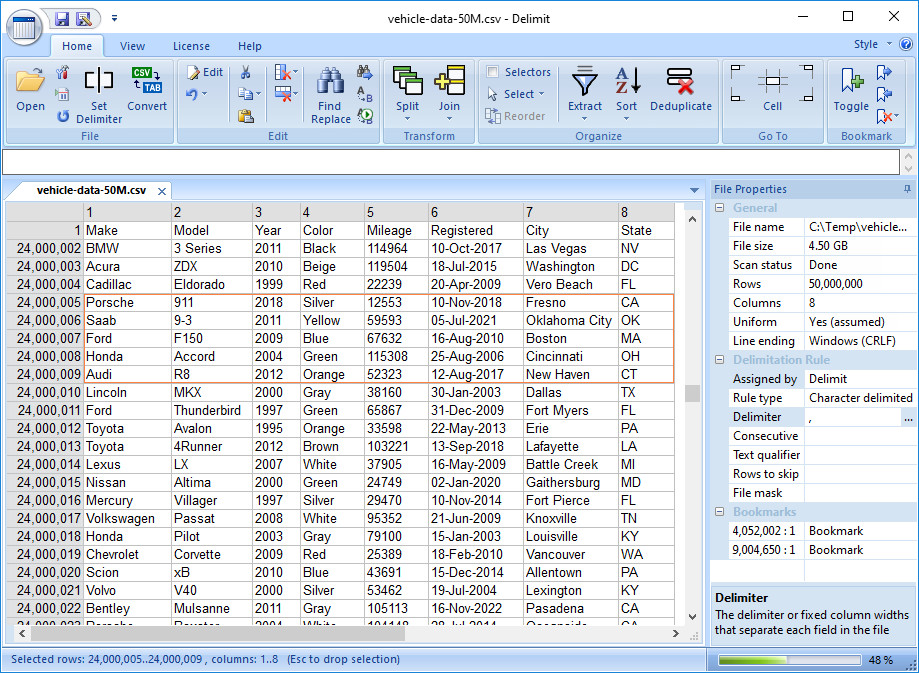Open the Extract dropdown
919x673 pixels.
tap(585, 119)
